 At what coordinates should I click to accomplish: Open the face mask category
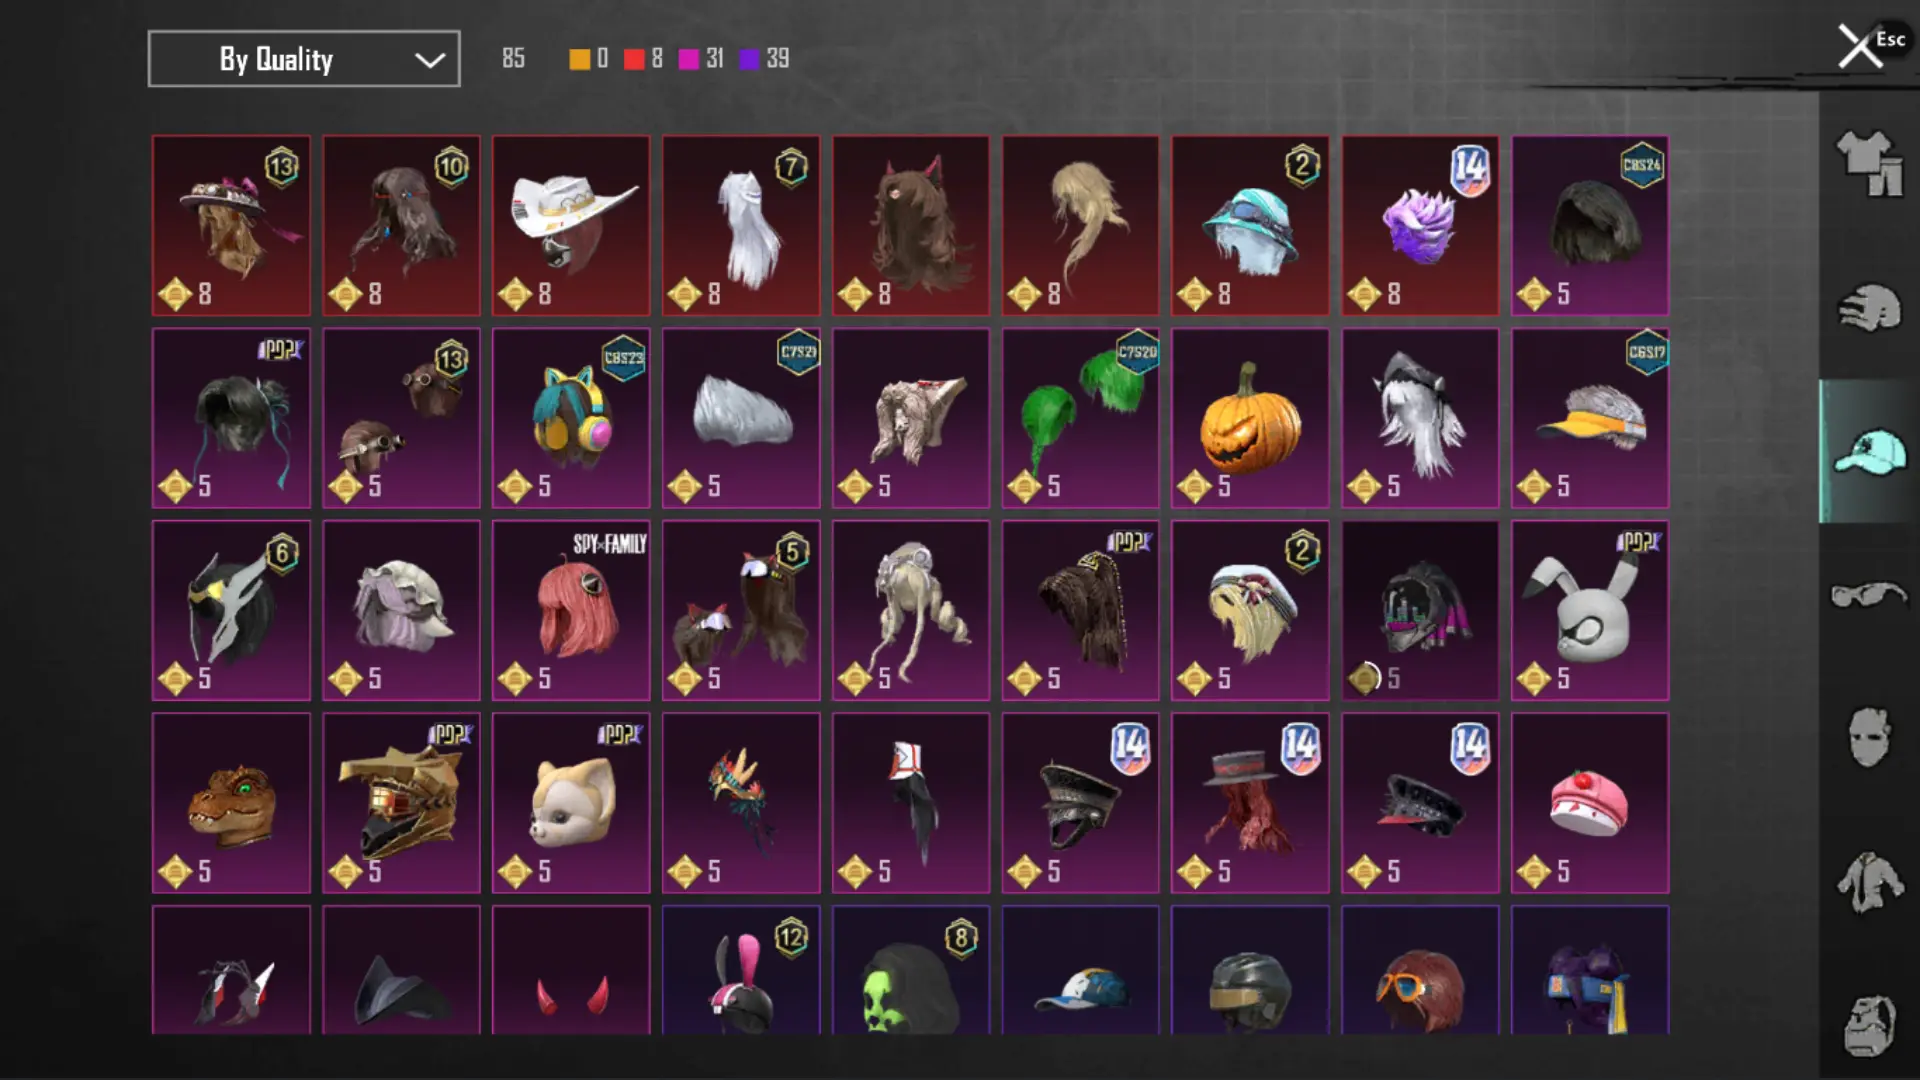tap(1868, 738)
